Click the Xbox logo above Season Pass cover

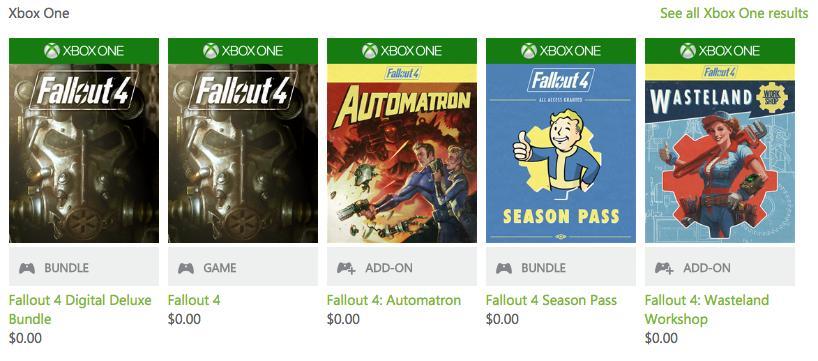pos(528,51)
